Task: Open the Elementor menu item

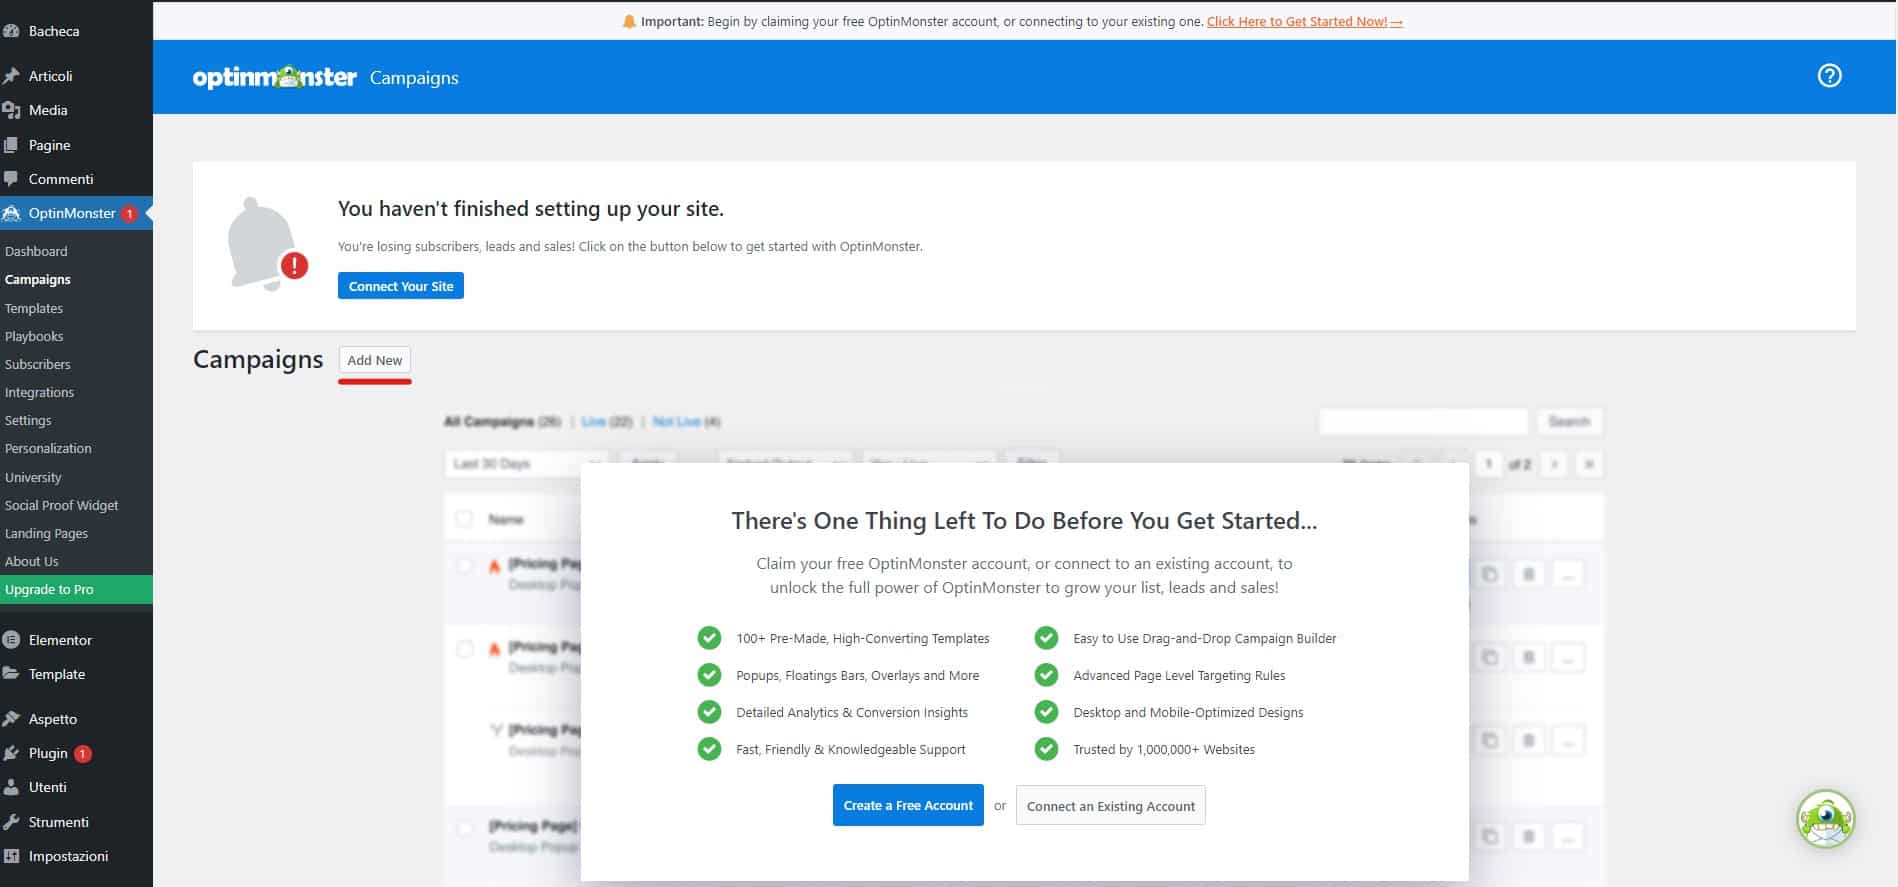Action: (x=76, y=640)
